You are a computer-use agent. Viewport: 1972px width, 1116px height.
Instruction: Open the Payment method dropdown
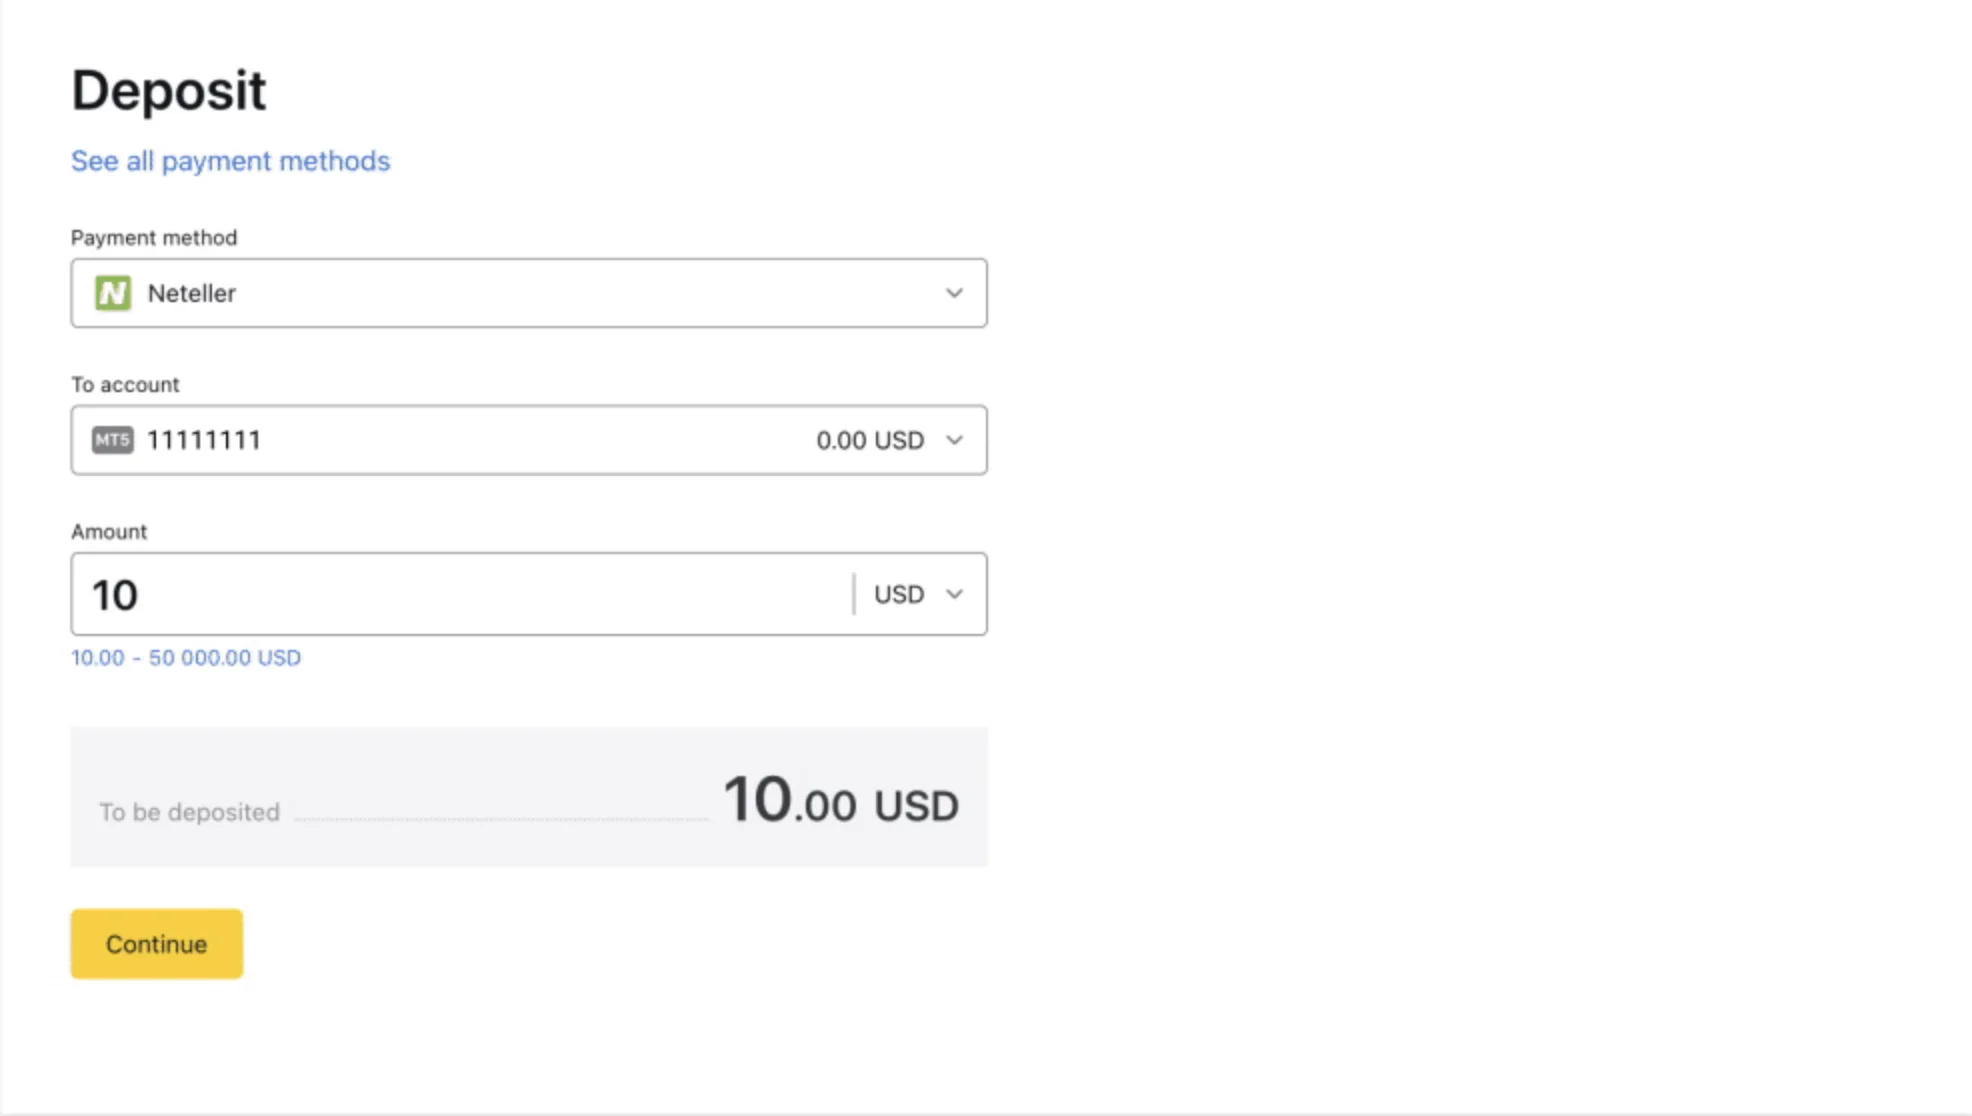pyautogui.click(x=528, y=293)
